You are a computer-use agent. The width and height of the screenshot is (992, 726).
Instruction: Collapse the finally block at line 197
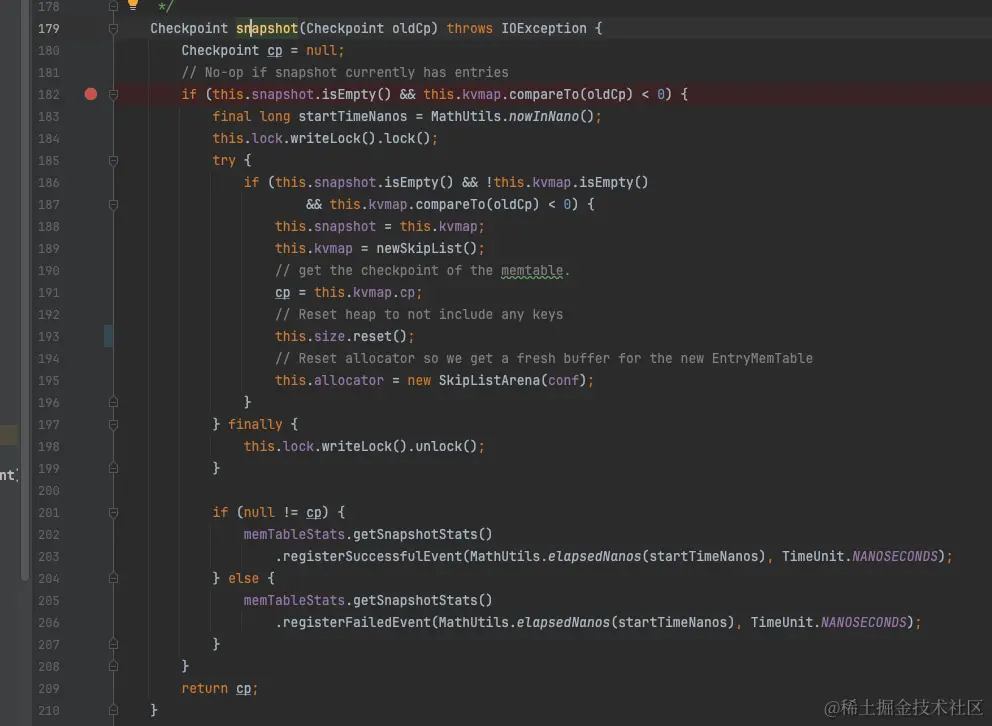click(x=113, y=424)
